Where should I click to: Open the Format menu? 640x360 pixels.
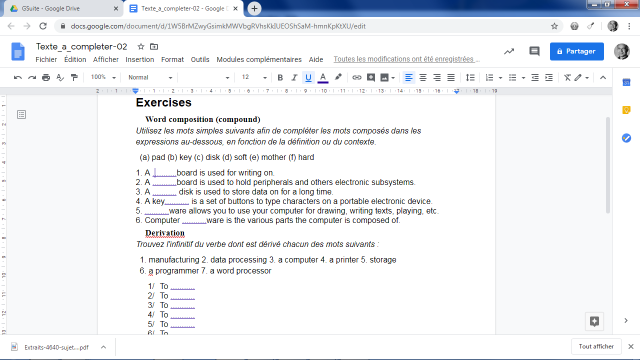click(x=172, y=60)
